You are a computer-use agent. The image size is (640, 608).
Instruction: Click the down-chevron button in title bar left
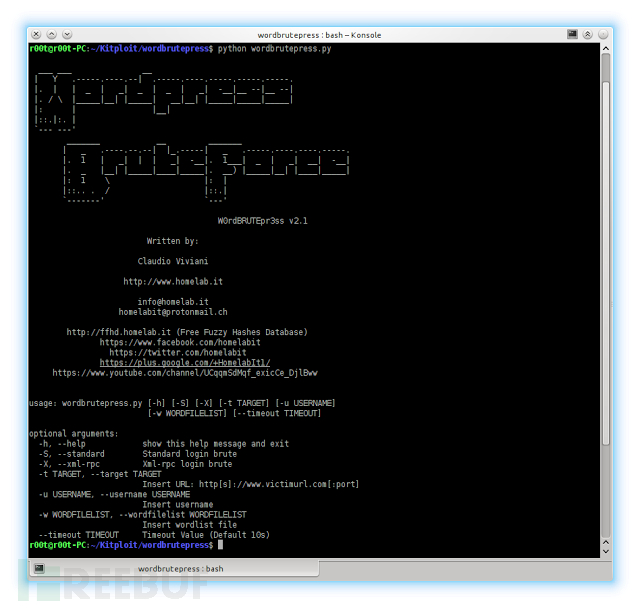coord(67,34)
